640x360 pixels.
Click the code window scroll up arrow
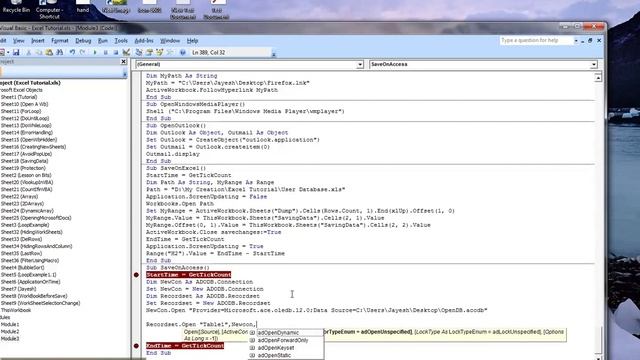click(598, 77)
